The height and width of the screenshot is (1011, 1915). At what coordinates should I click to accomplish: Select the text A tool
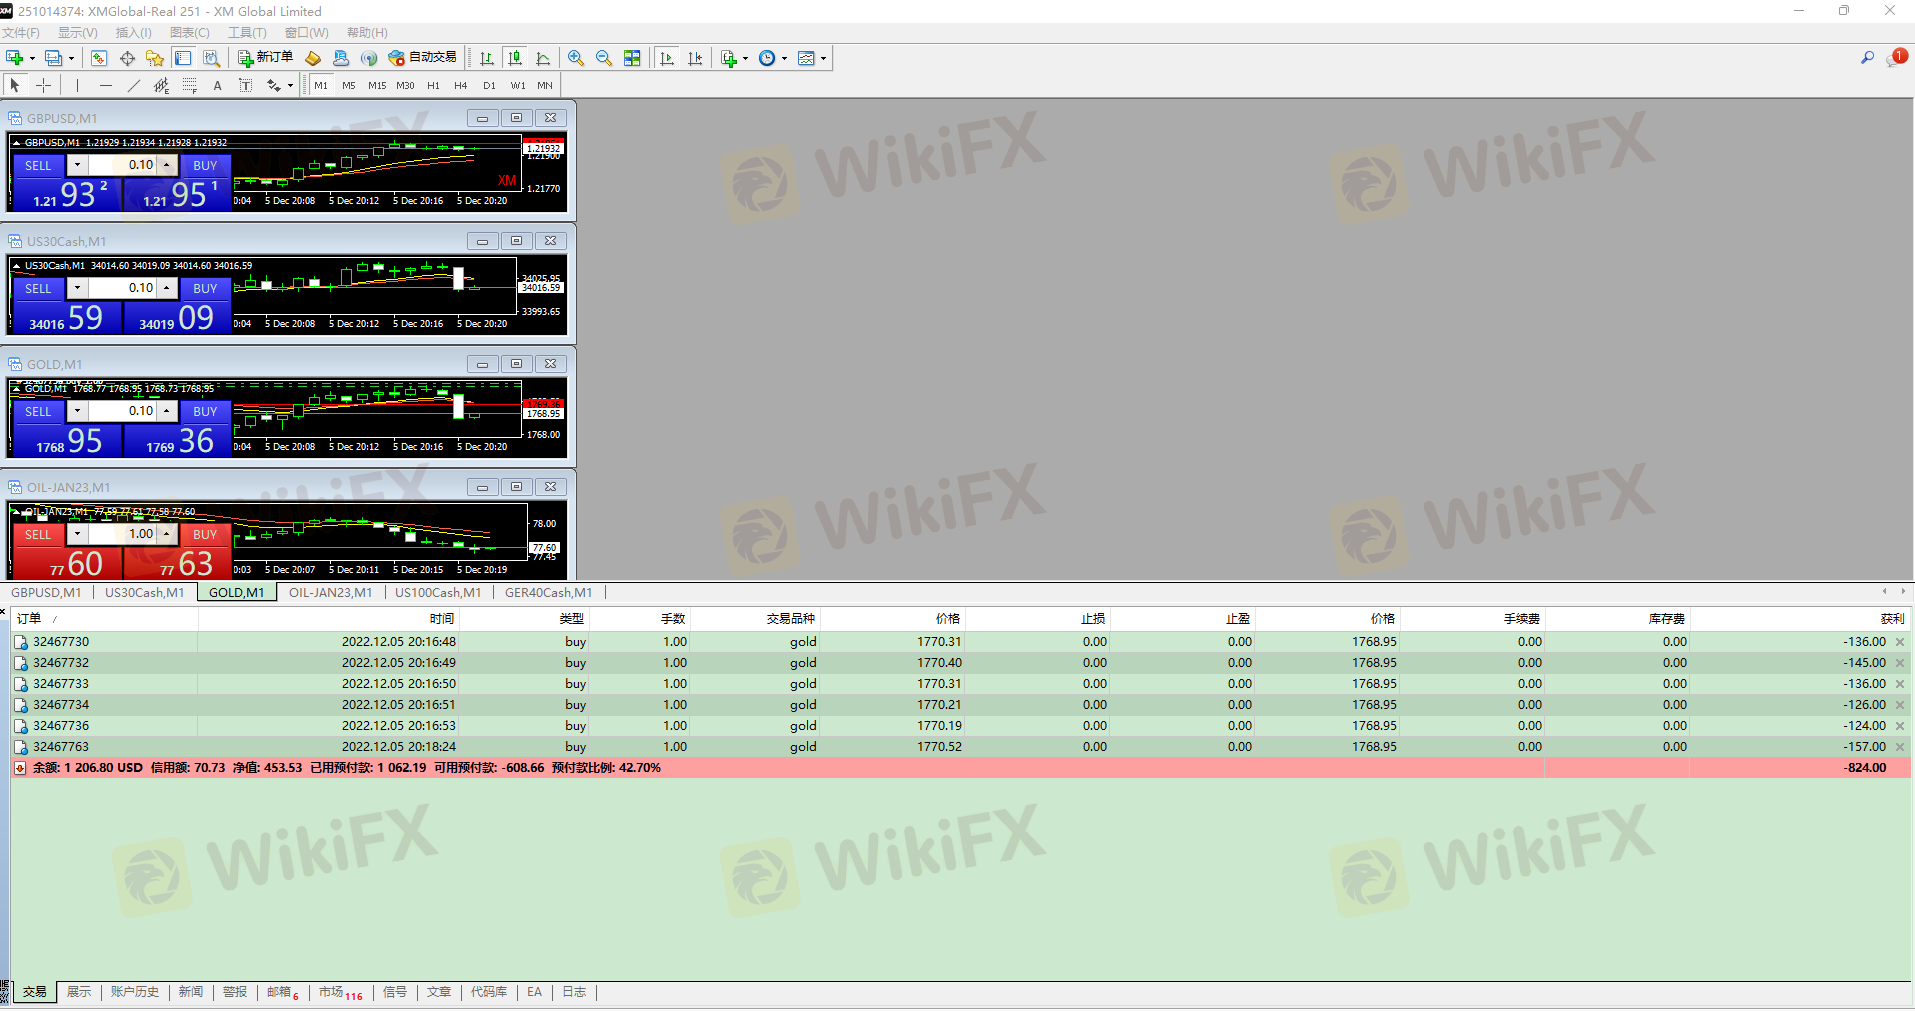217,85
